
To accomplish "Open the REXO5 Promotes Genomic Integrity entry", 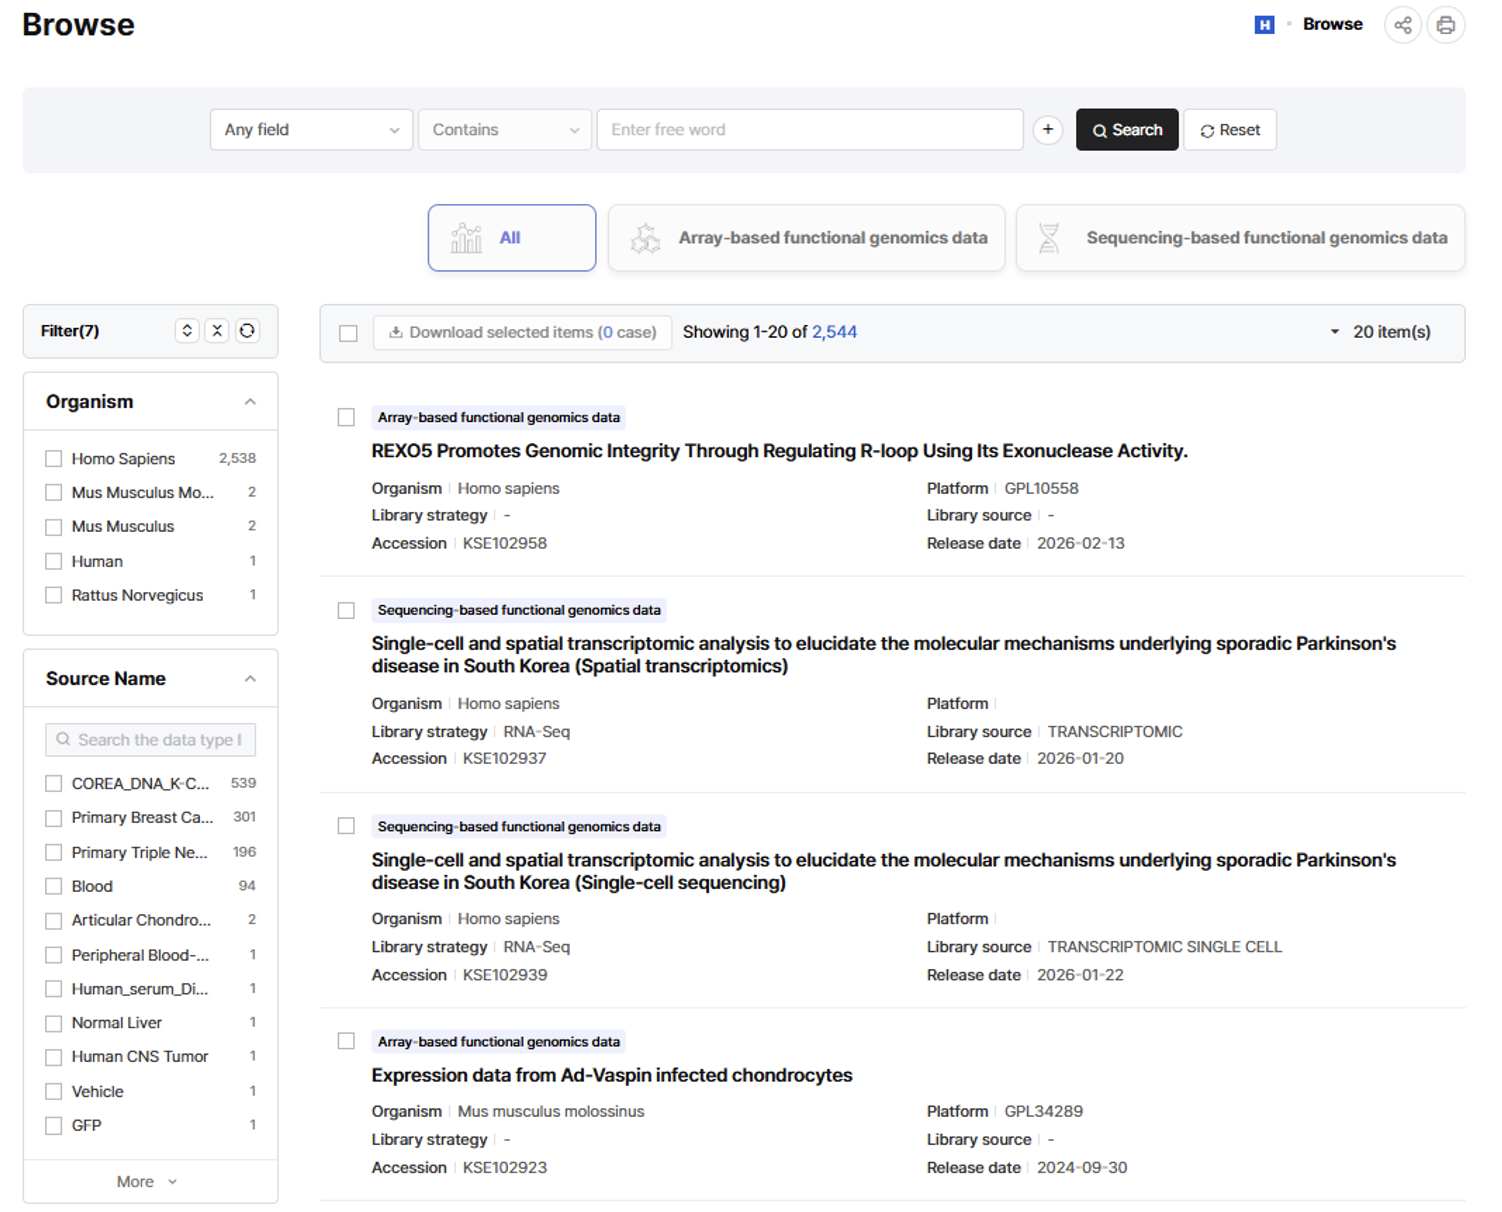I will (779, 451).
